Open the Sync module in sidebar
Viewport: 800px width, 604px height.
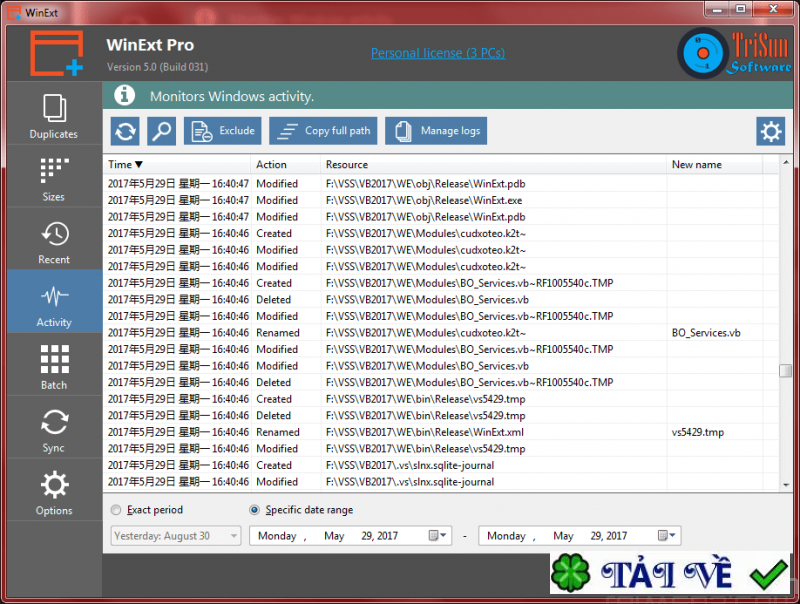pos(54,427)
